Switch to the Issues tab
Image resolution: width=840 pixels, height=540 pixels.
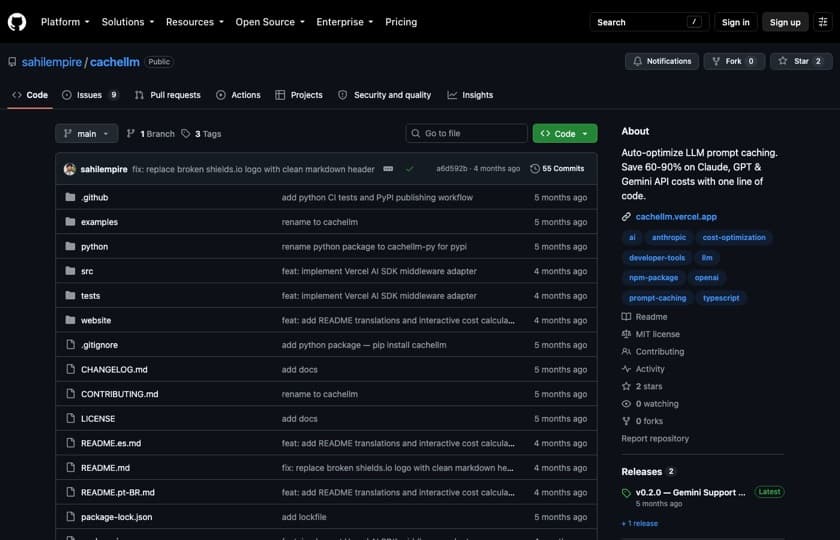(x=90, y=95)
